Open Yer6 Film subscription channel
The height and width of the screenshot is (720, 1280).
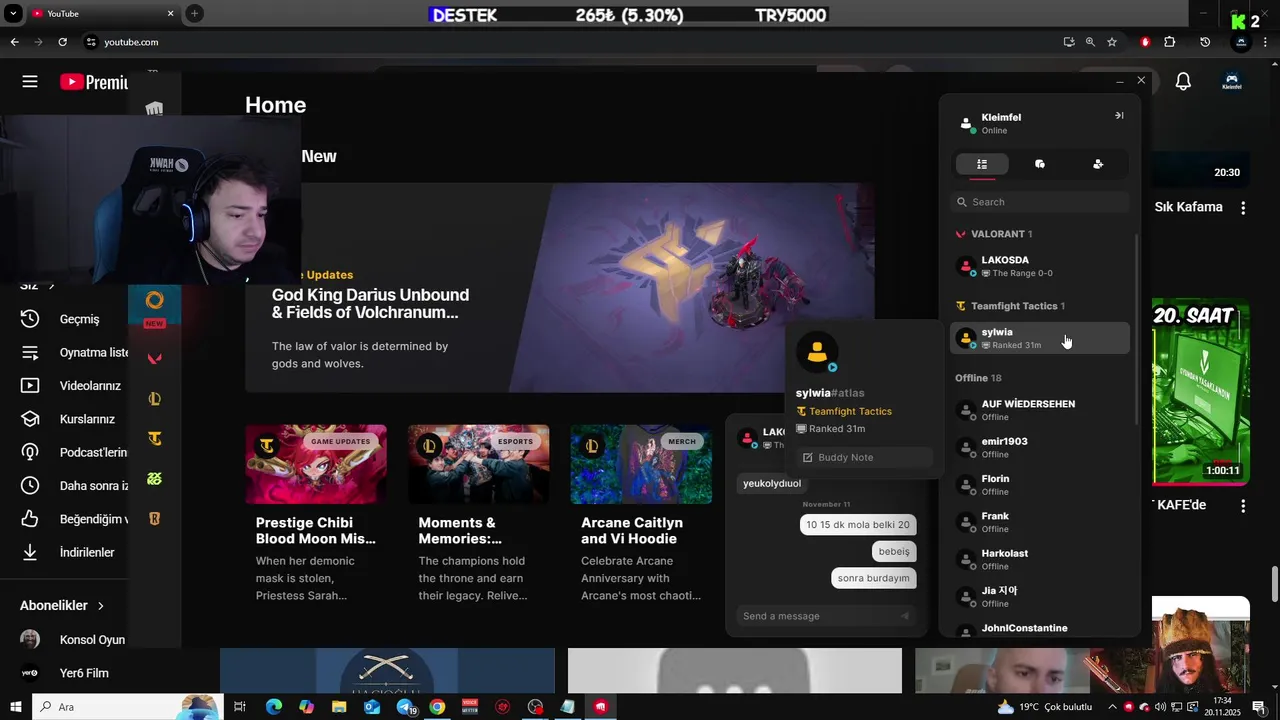[x=66, y=673]
